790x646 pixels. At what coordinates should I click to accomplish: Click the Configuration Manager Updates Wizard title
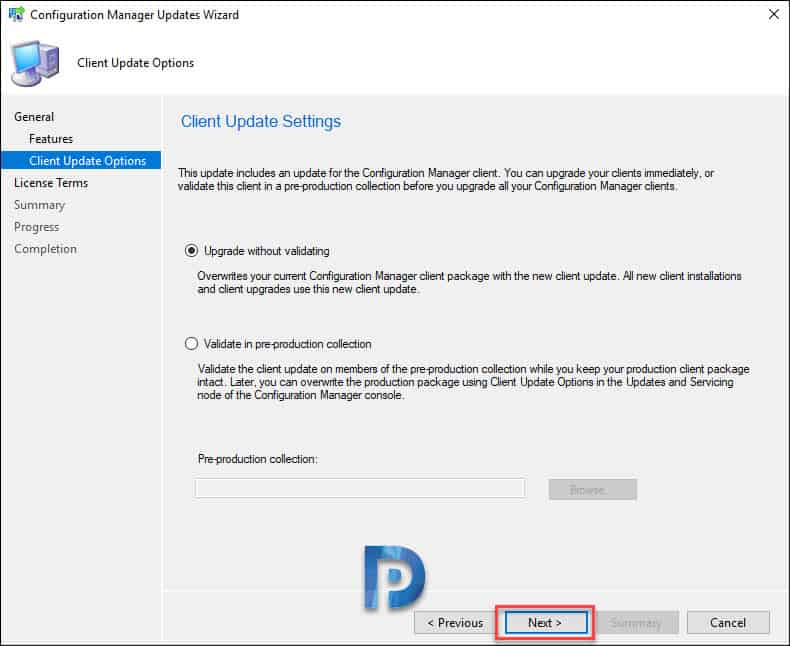click(135, 15)
